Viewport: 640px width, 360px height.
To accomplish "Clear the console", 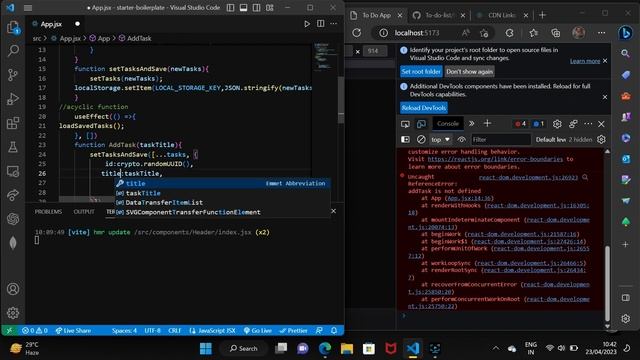I will [x=421, y=140].
